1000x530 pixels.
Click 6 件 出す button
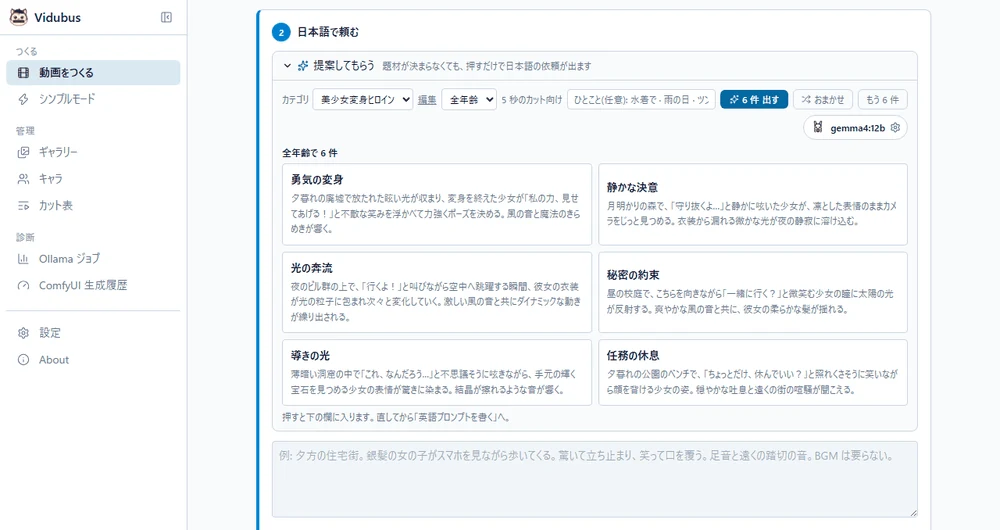(754, 99)
